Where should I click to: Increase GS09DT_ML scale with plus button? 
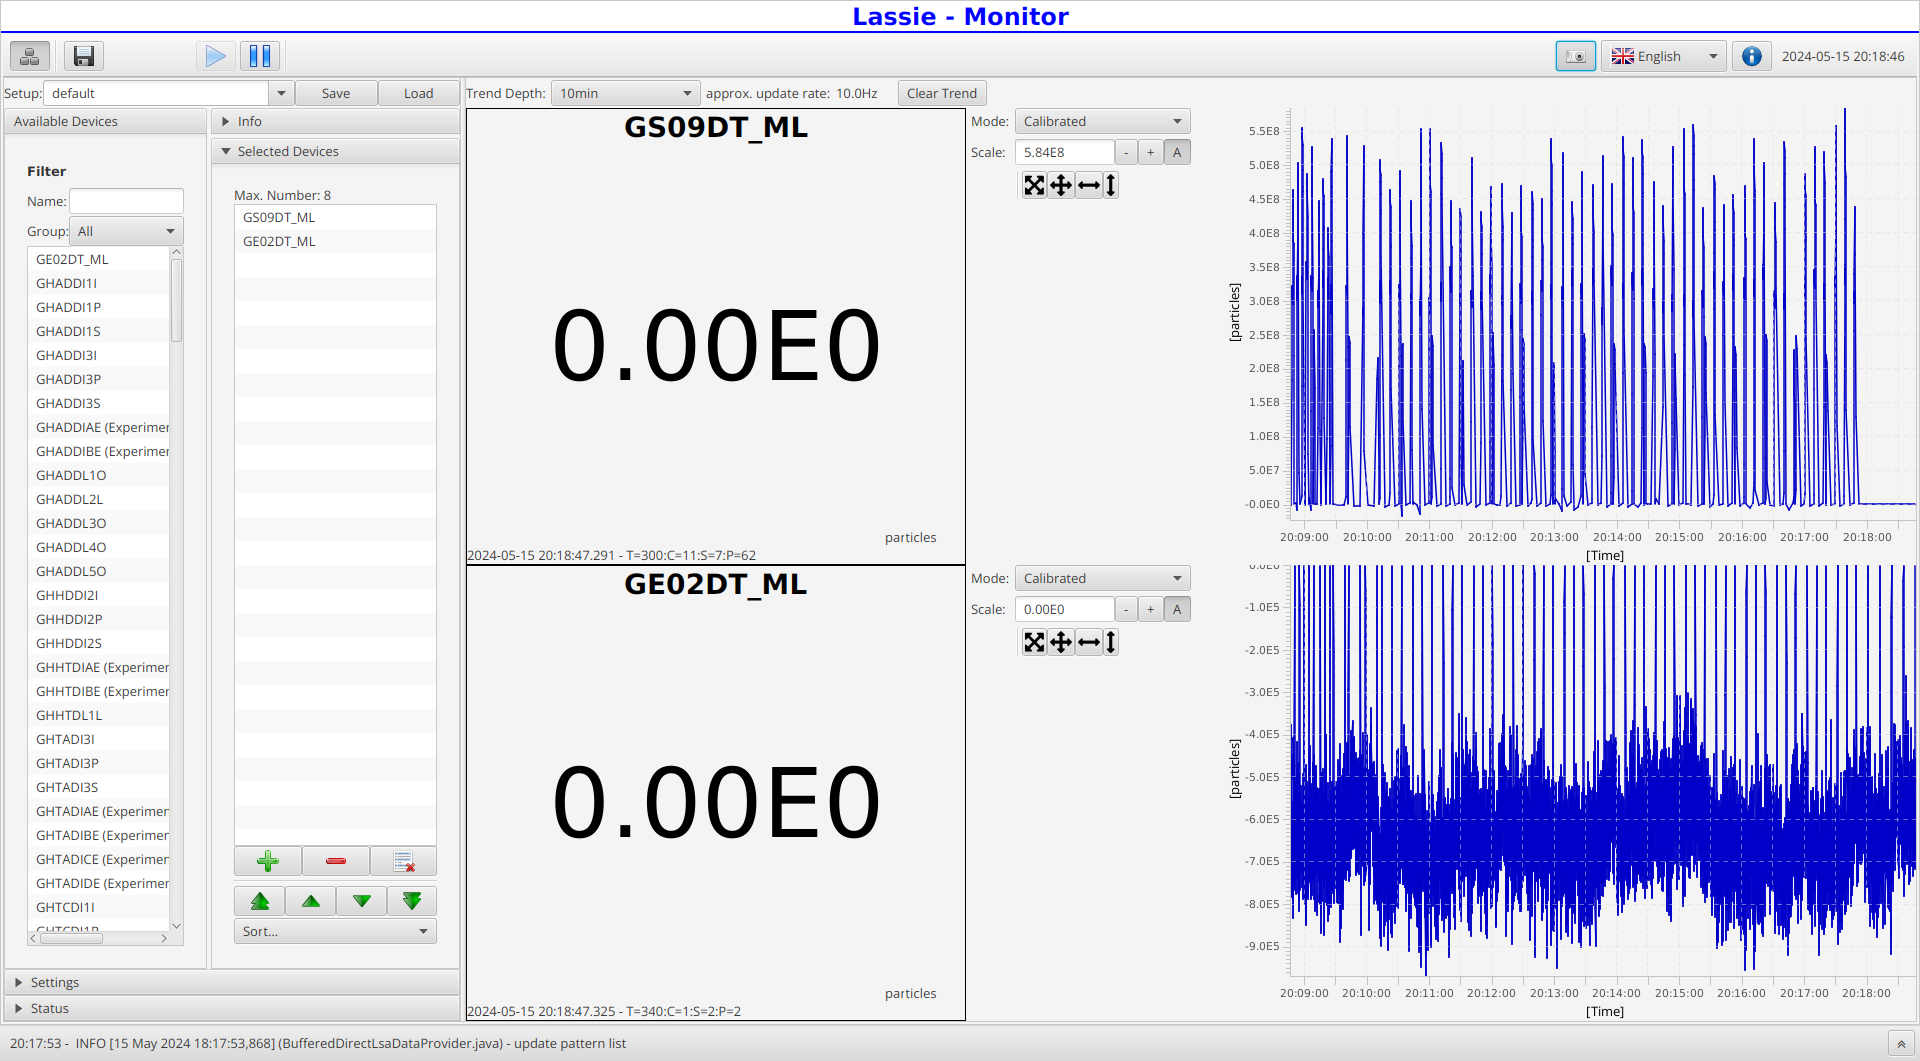click(1151, 152)
